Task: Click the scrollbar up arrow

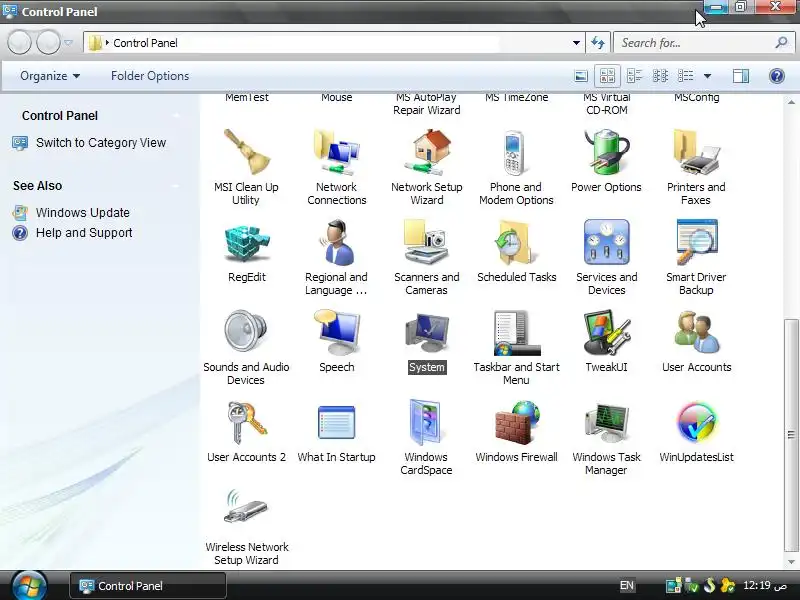Action: click(x=791, y=102)
